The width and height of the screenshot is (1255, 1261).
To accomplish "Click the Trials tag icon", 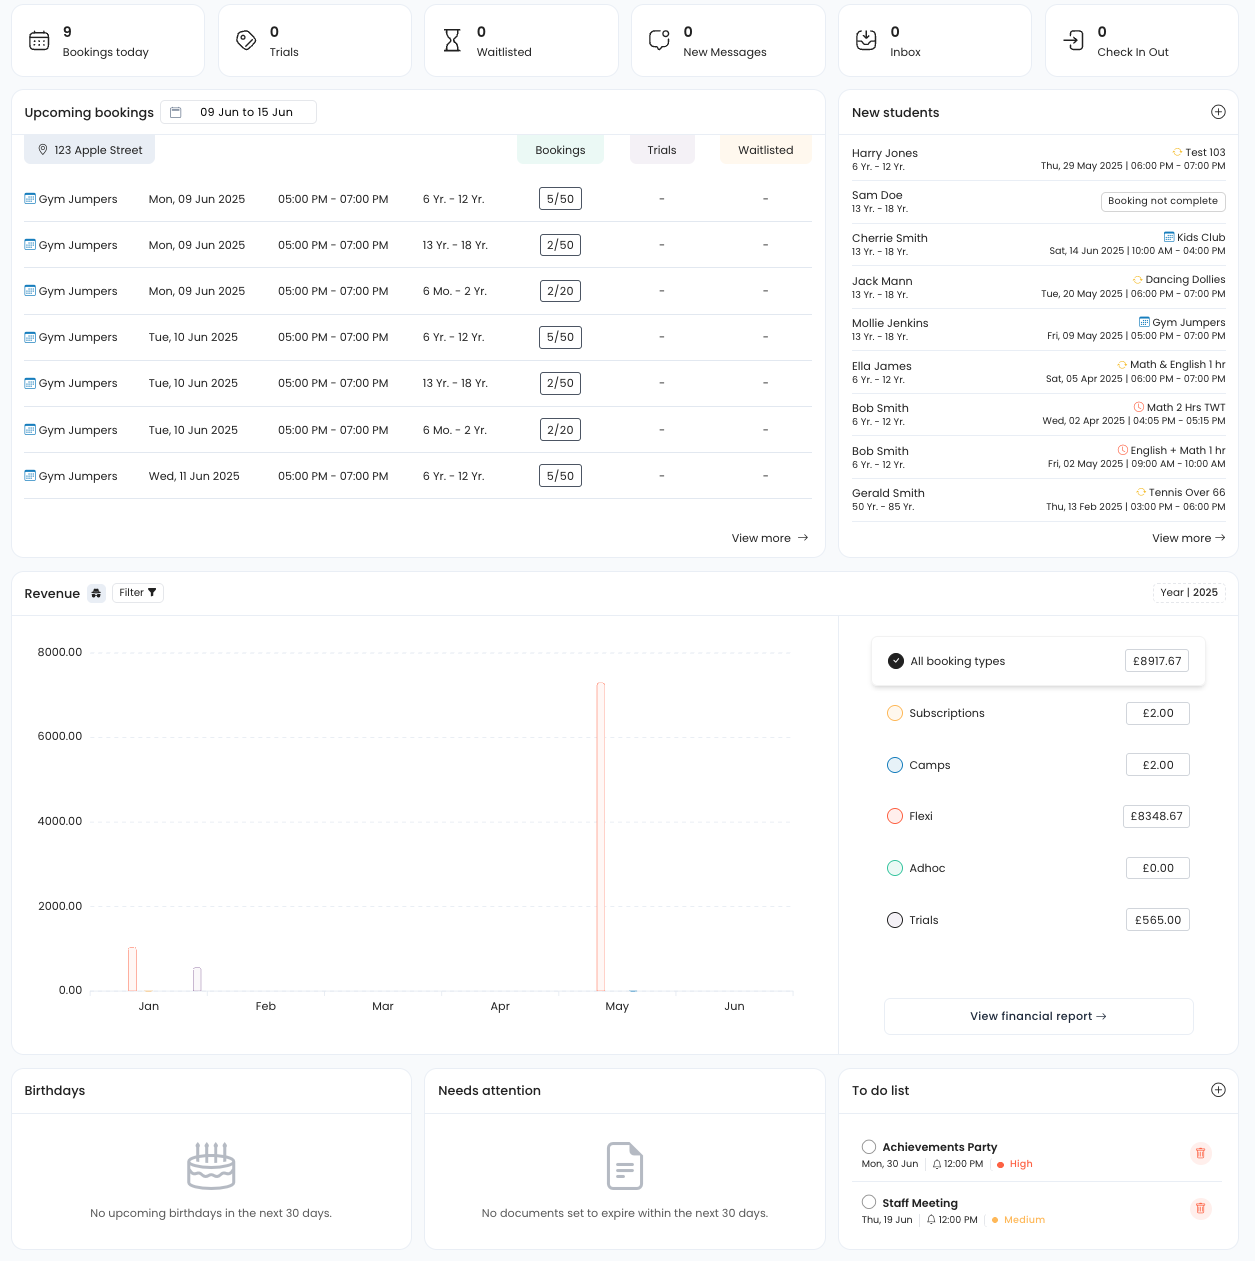I will click(x=246, y=41).
